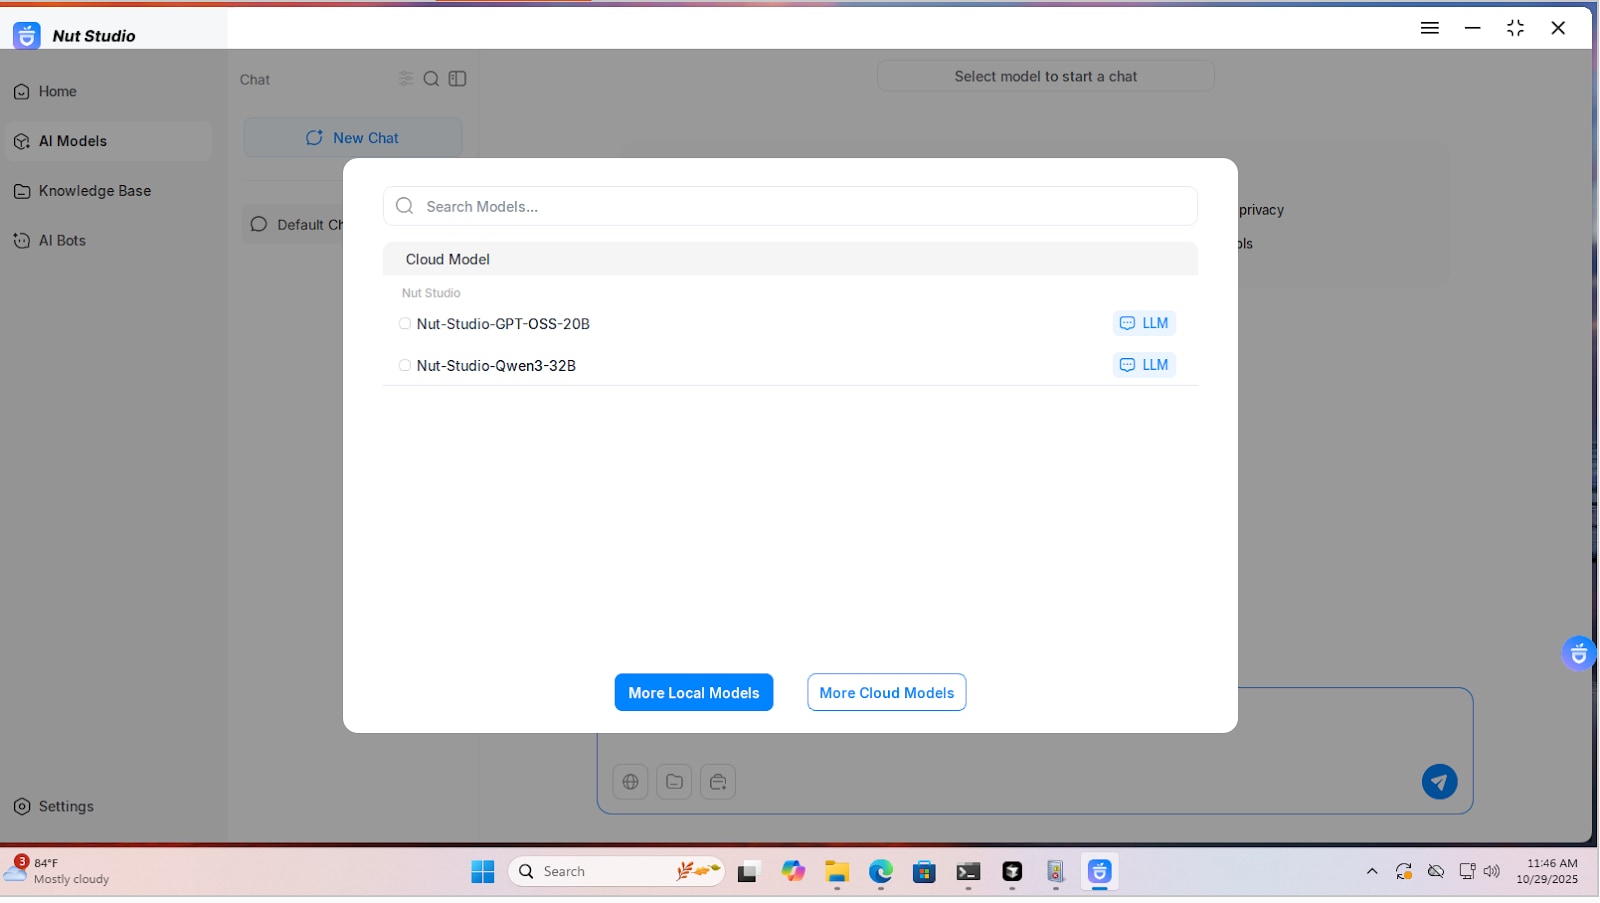
Task: Click the send message paper-plane button
Action: click(1439, 782)
